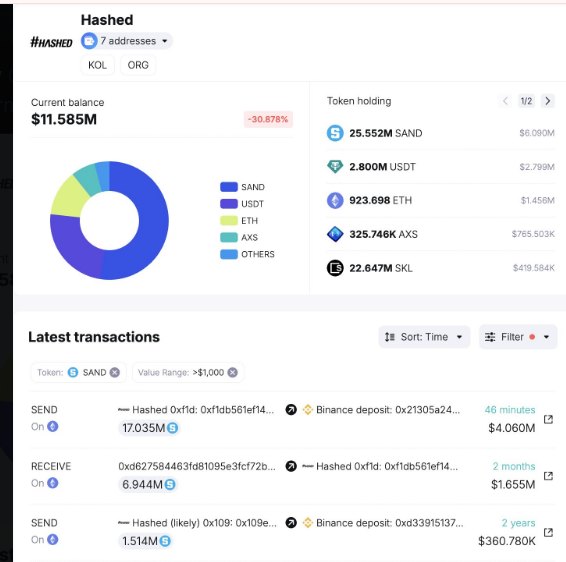Click the USDT token icon in holdings
This screenshot has width=566, height=562.
tap(335, 166)
